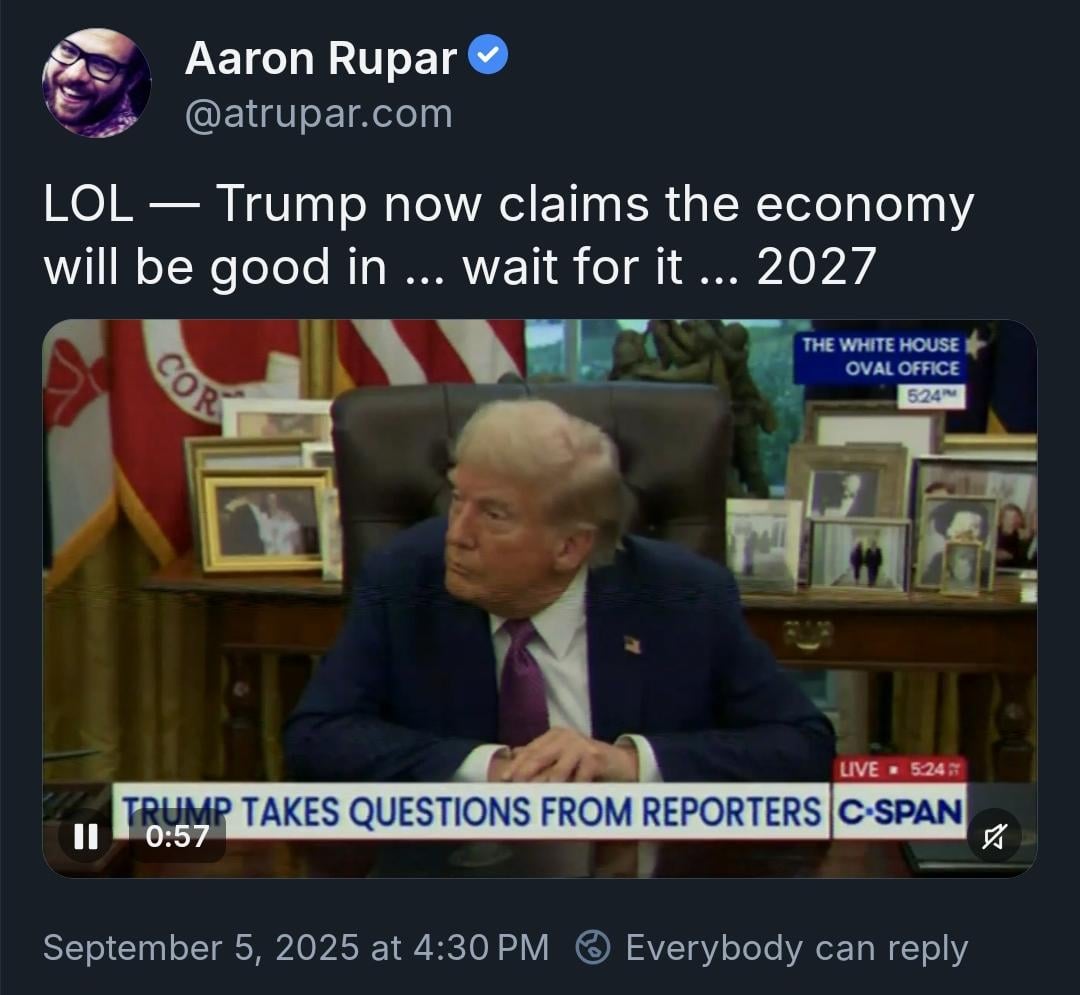Open the @atrupar.com handle link
This screenshot has height=995, width=1080.
coord(319,114)
